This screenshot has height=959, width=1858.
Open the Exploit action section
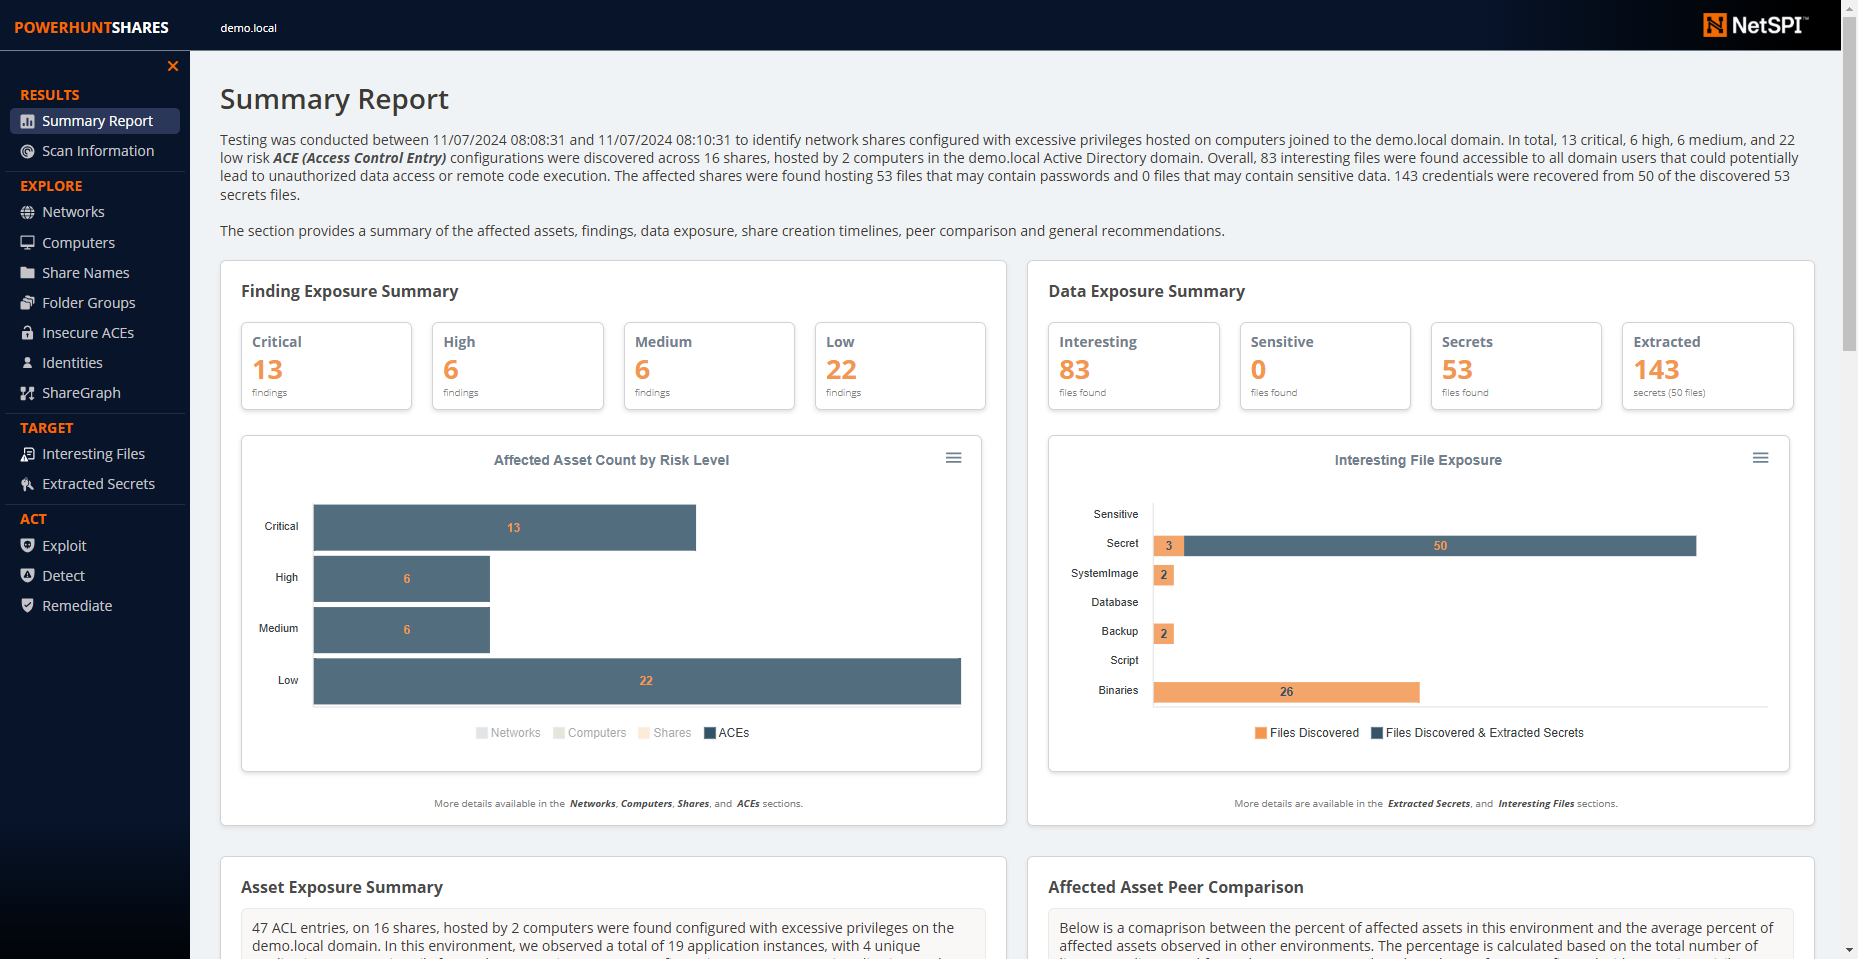[64, 545]
